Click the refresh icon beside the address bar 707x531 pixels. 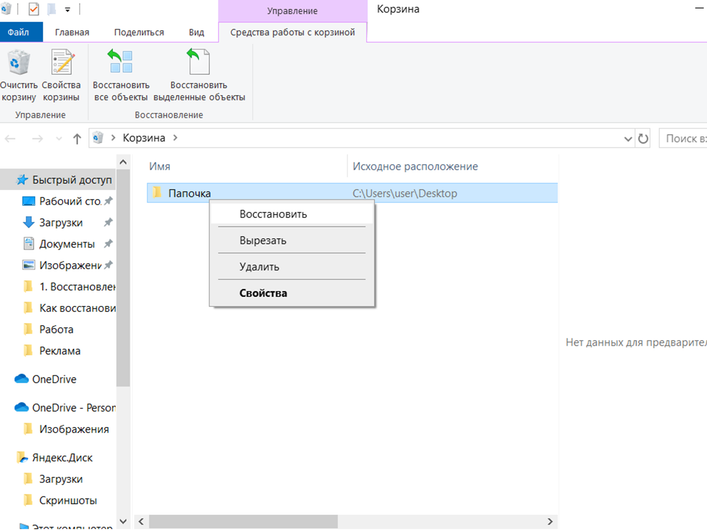(643, 138)
